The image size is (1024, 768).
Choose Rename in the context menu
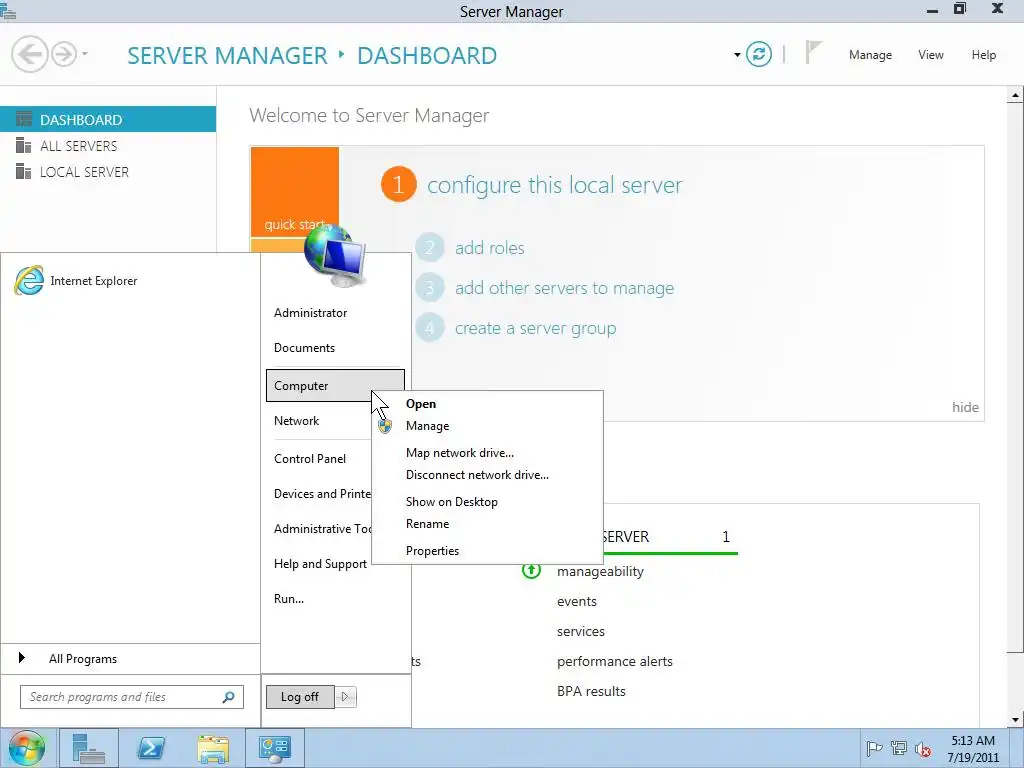point(427,524)
